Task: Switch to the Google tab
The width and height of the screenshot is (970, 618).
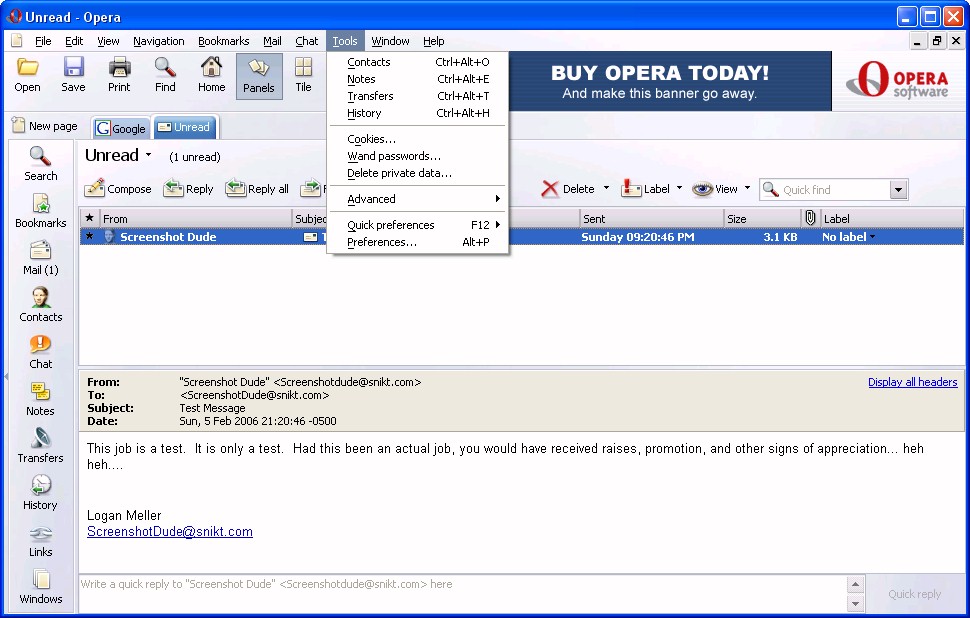Action: [121, 128]
